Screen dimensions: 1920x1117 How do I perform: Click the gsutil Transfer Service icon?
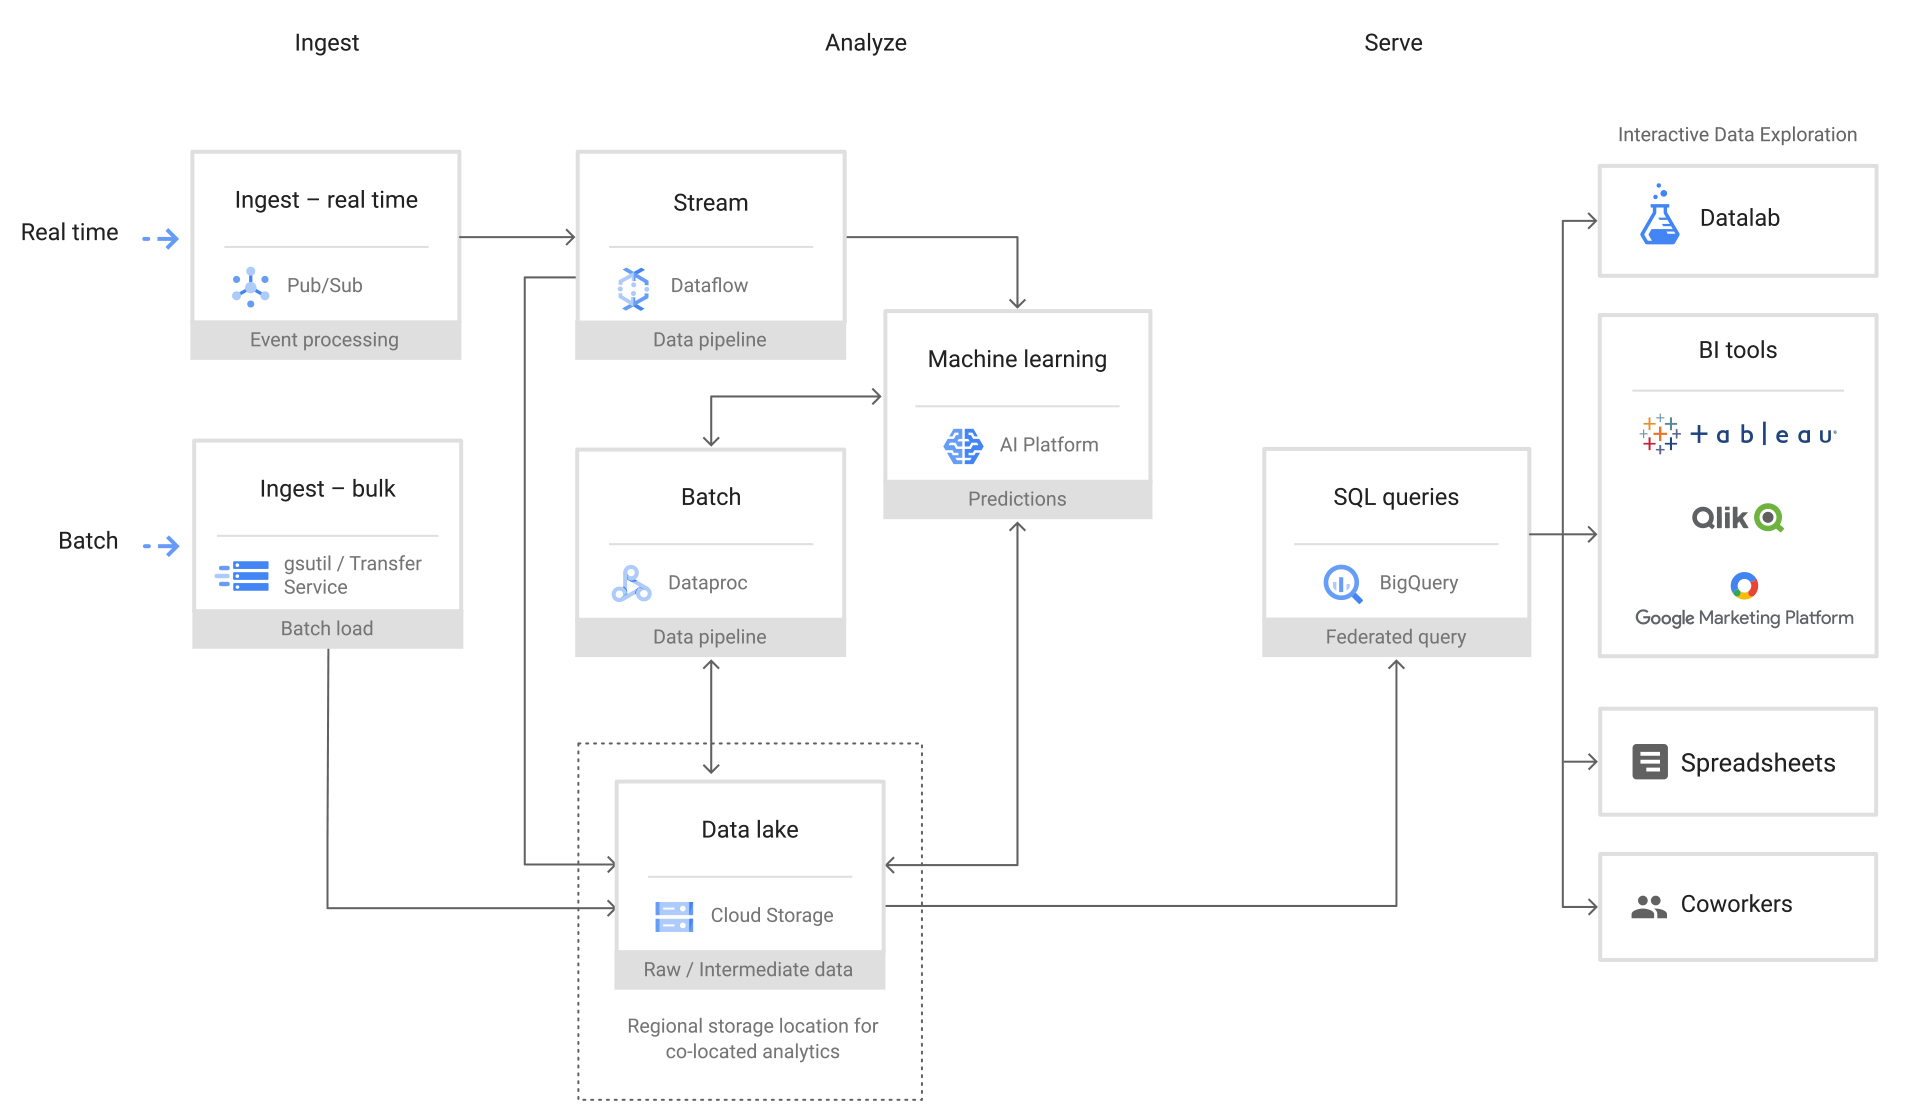[x=243, y=576]
